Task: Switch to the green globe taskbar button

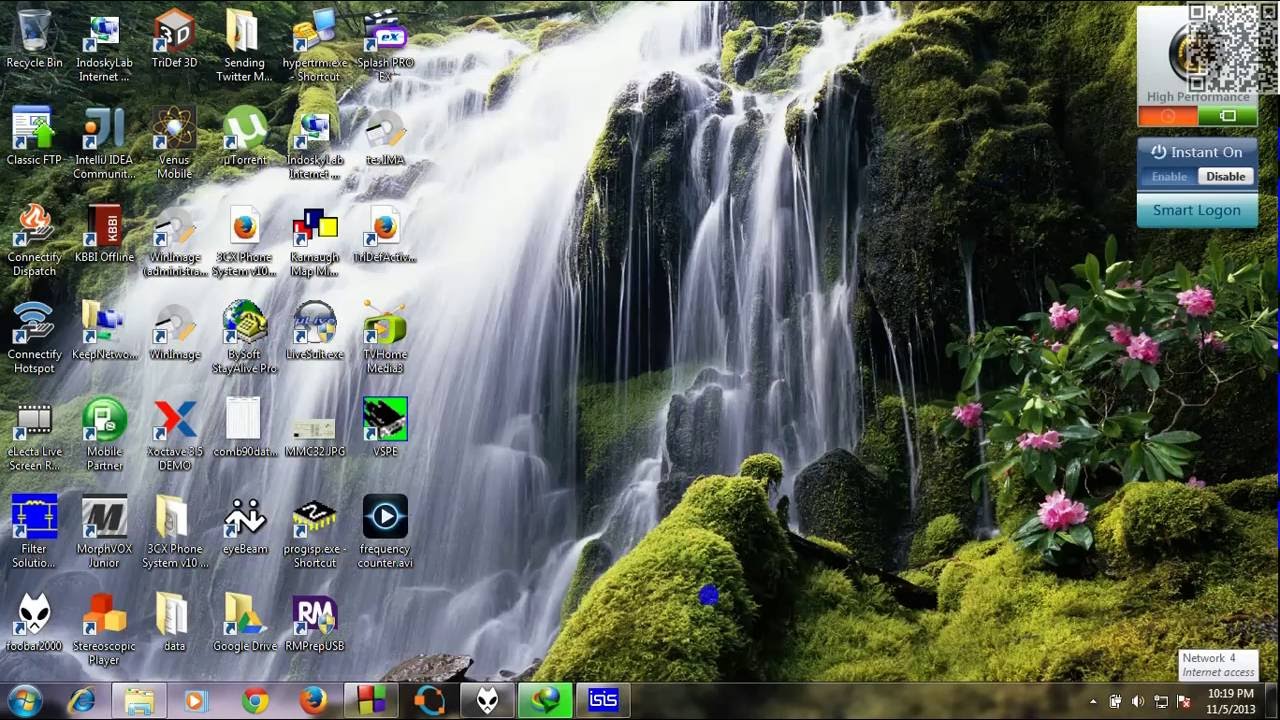Action: (x=545, y=701)
